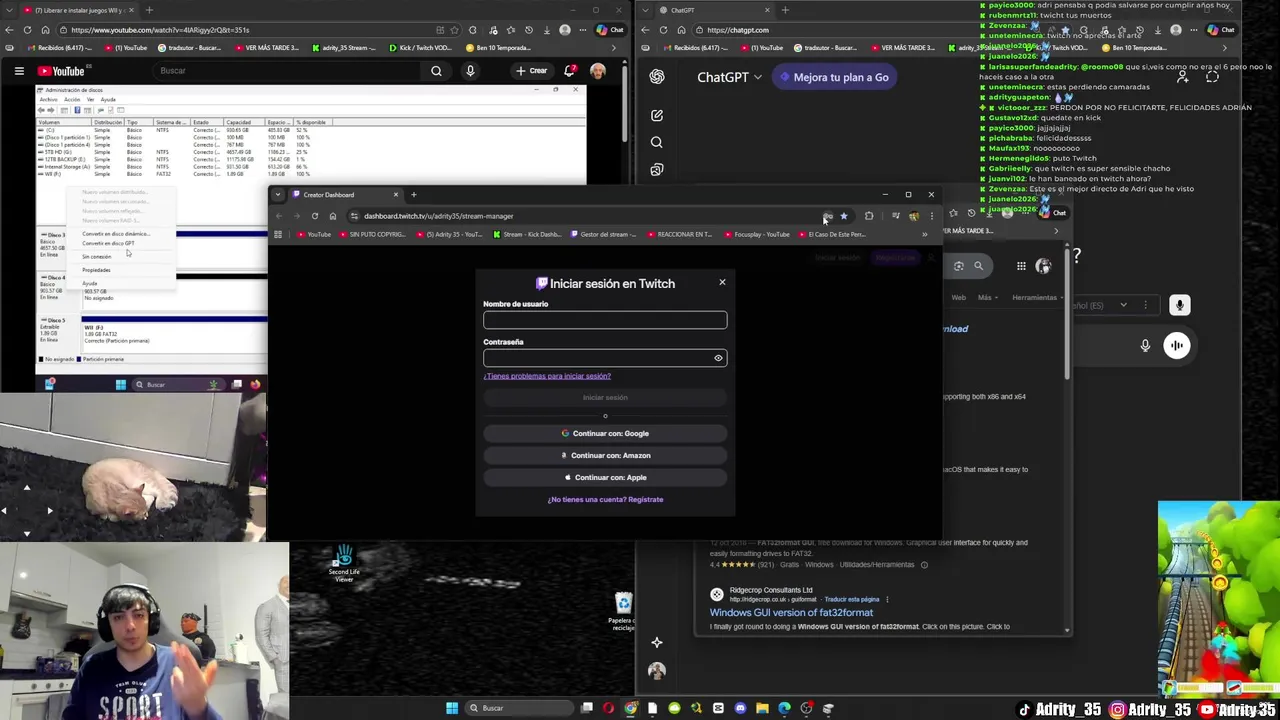Click Continuar con: Amazon
The height and width of the screenshot is (720, 1280).
point(605,455)
